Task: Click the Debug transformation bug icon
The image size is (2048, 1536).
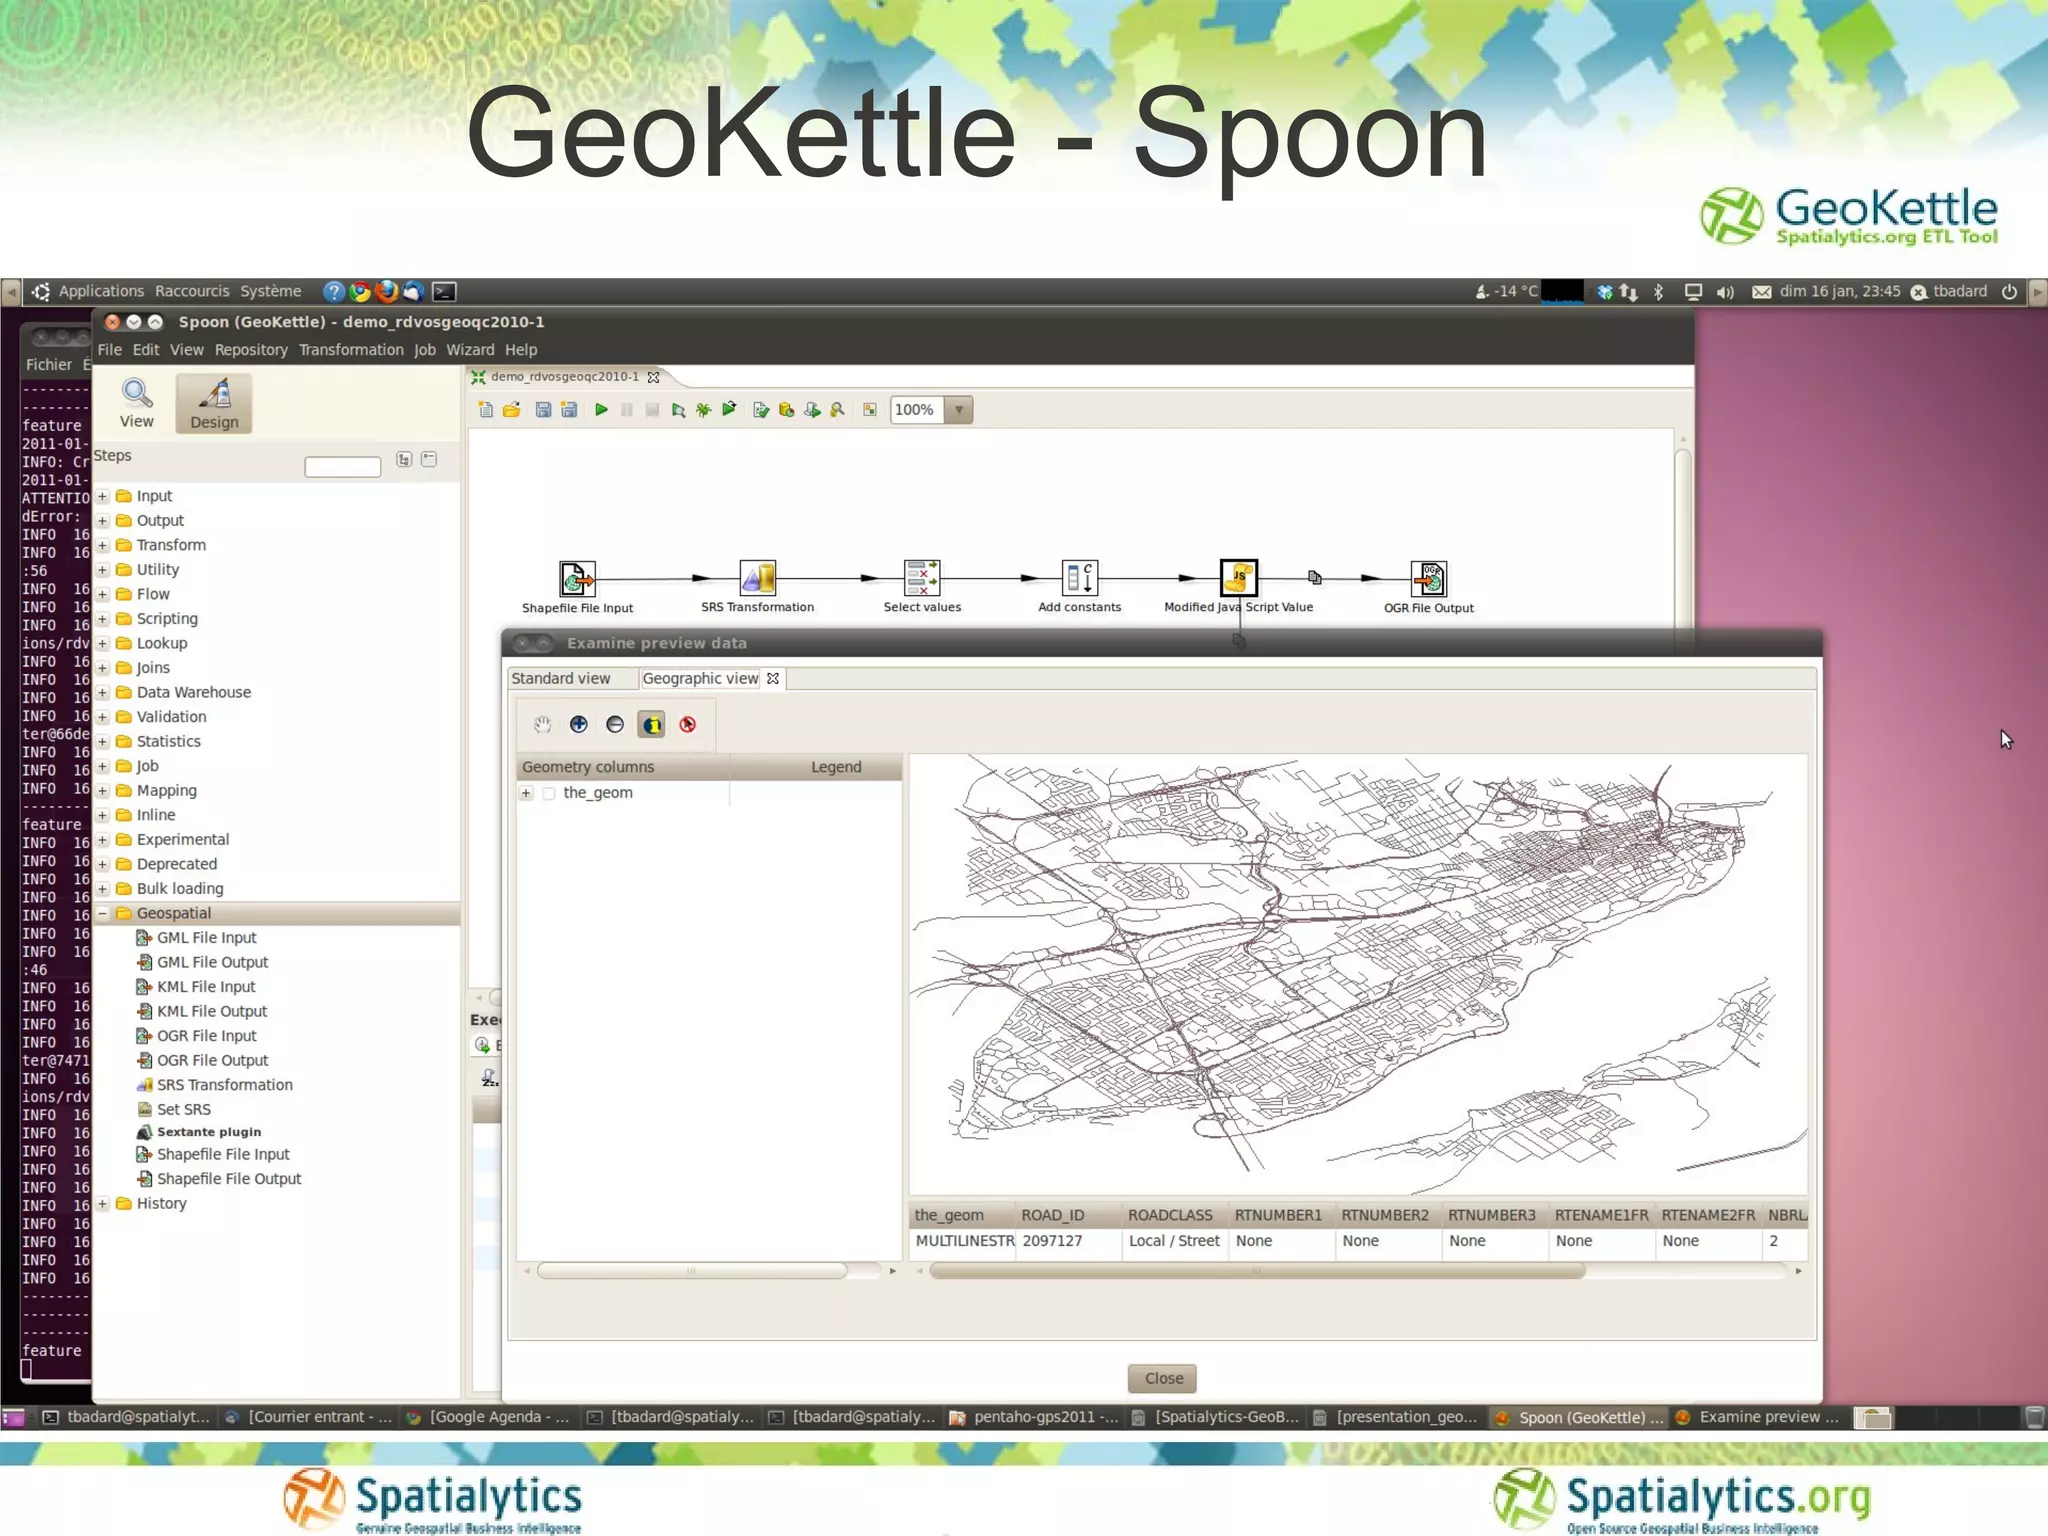Action: 704,409
